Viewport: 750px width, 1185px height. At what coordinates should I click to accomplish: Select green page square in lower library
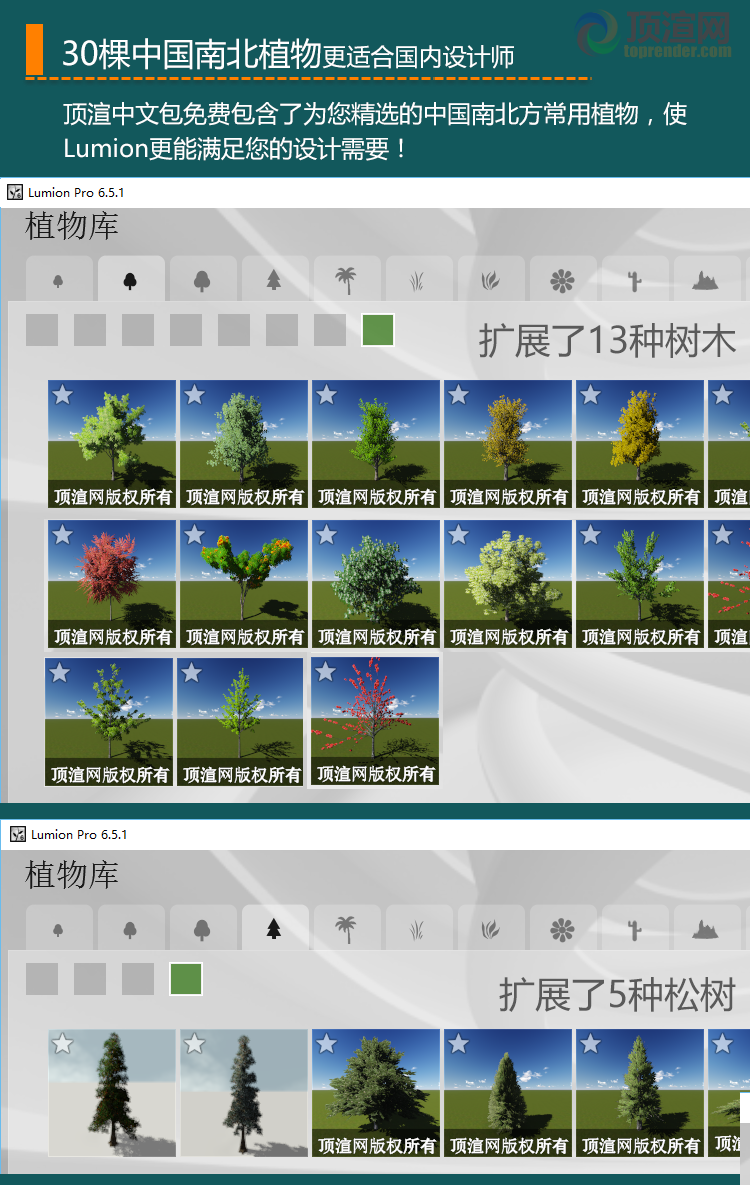[x=186, y=979]
